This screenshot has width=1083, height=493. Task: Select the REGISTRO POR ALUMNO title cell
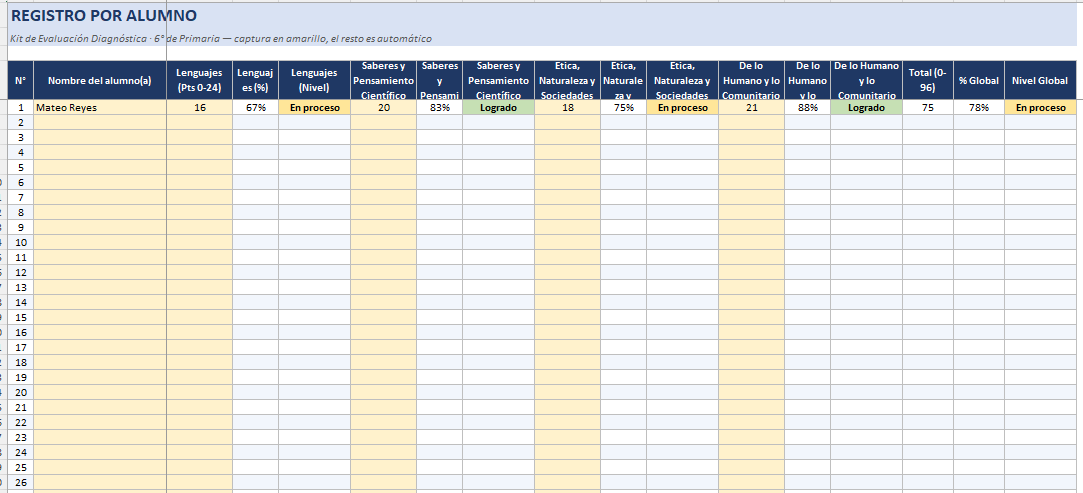[104, 16]
